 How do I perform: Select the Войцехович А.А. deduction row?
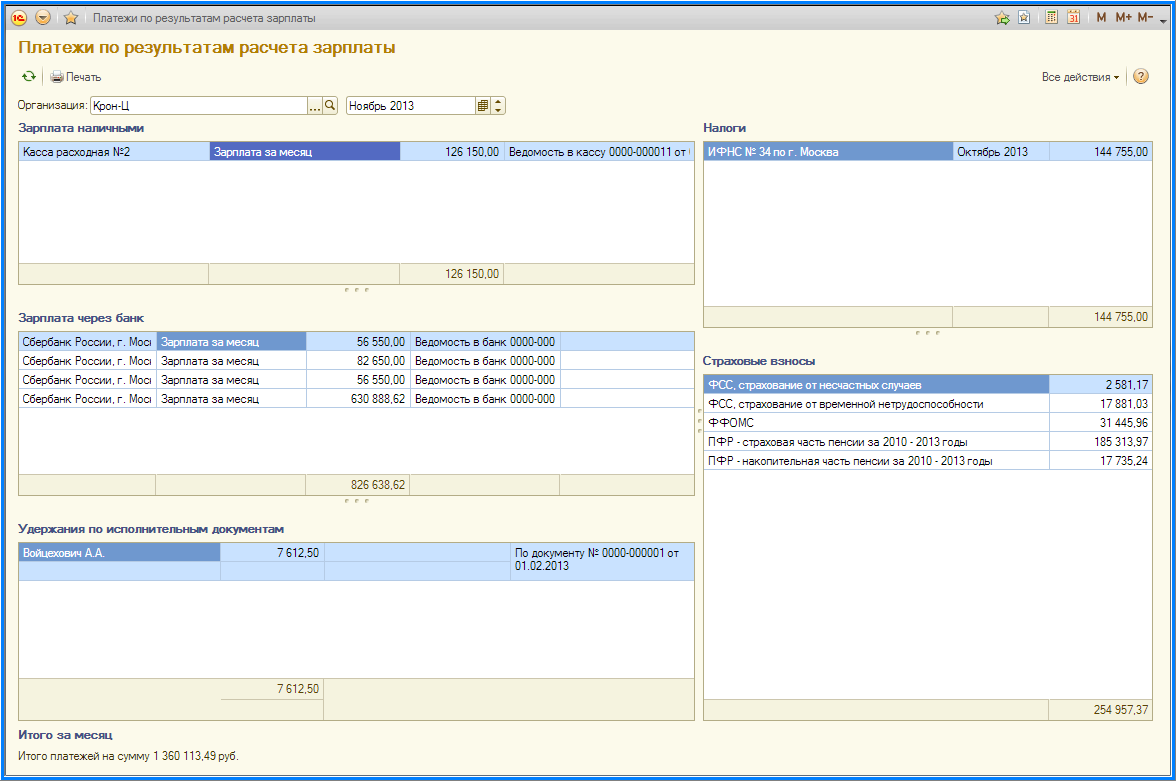click(x=119, y=552)
